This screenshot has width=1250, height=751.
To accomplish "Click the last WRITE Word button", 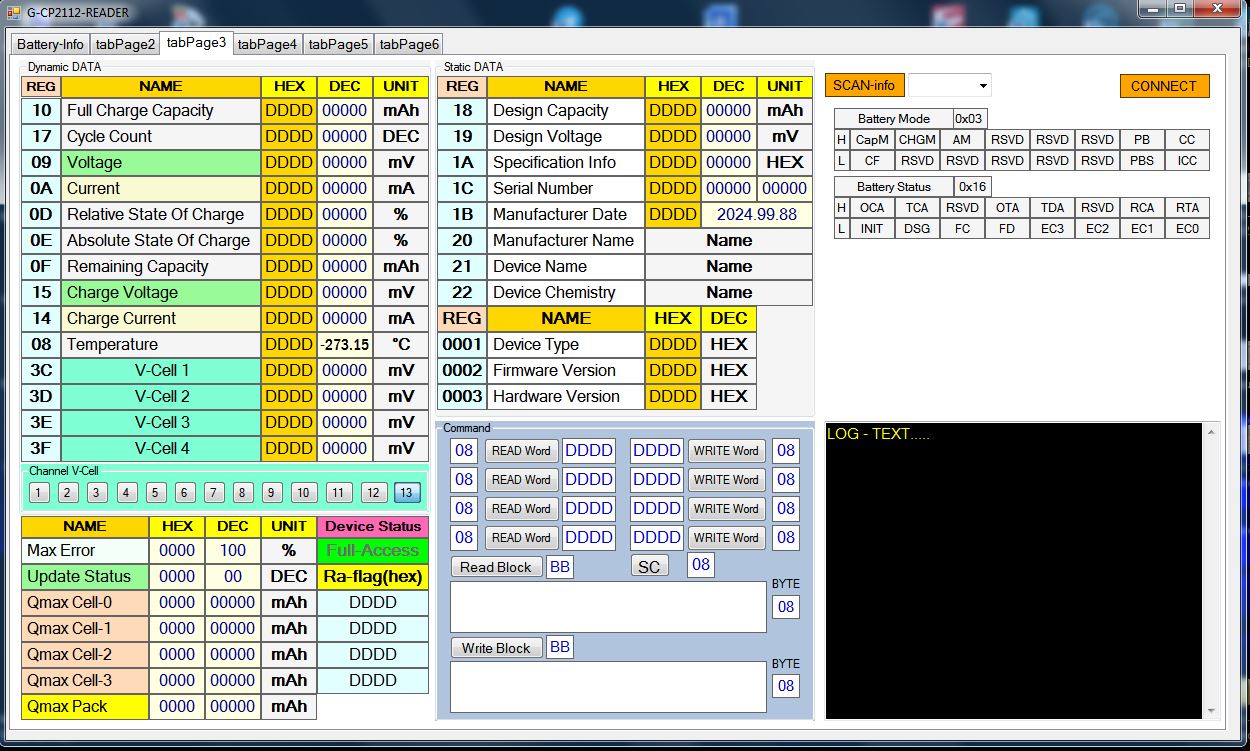I will [726, 538].
